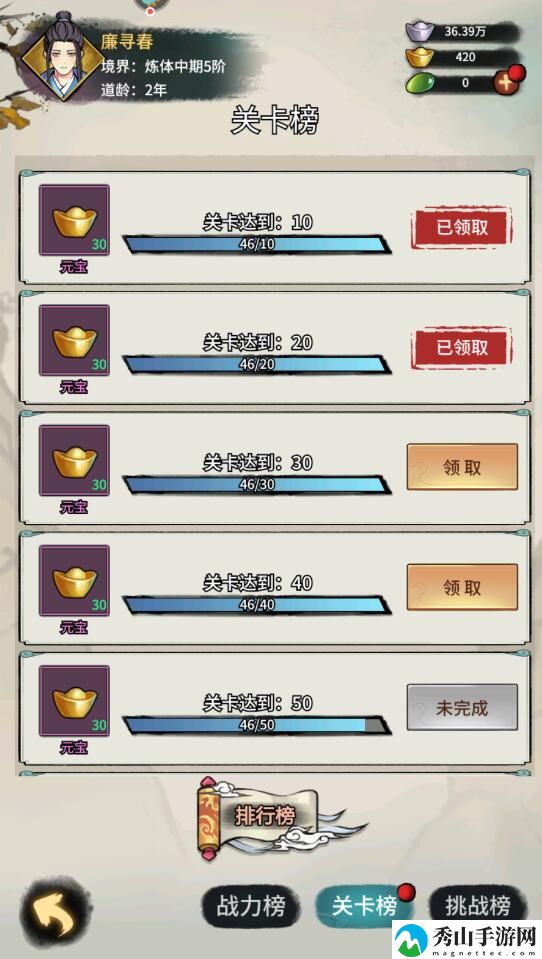Switch to the 挑战榜 tab
The image size is (542, 959).
point(478,906)
